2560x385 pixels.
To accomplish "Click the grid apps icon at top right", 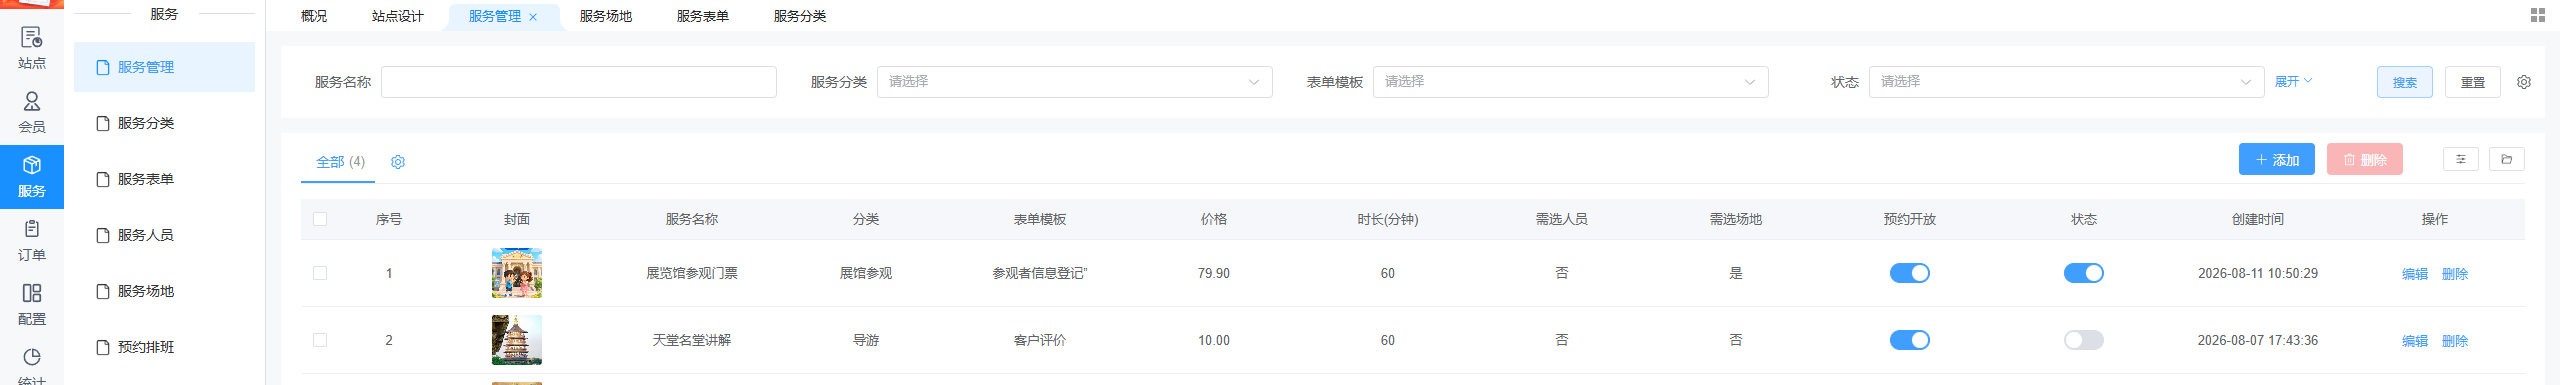I will pyautogui.click(x=2538, y=15).
